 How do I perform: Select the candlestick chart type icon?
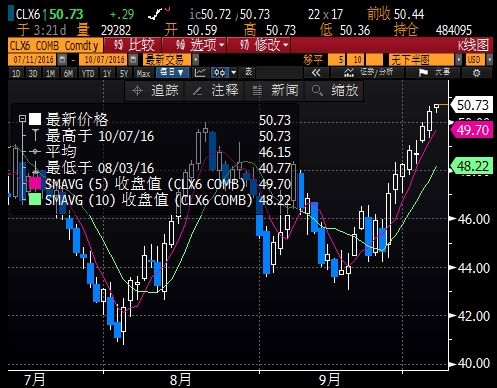[x=220, y=72]
